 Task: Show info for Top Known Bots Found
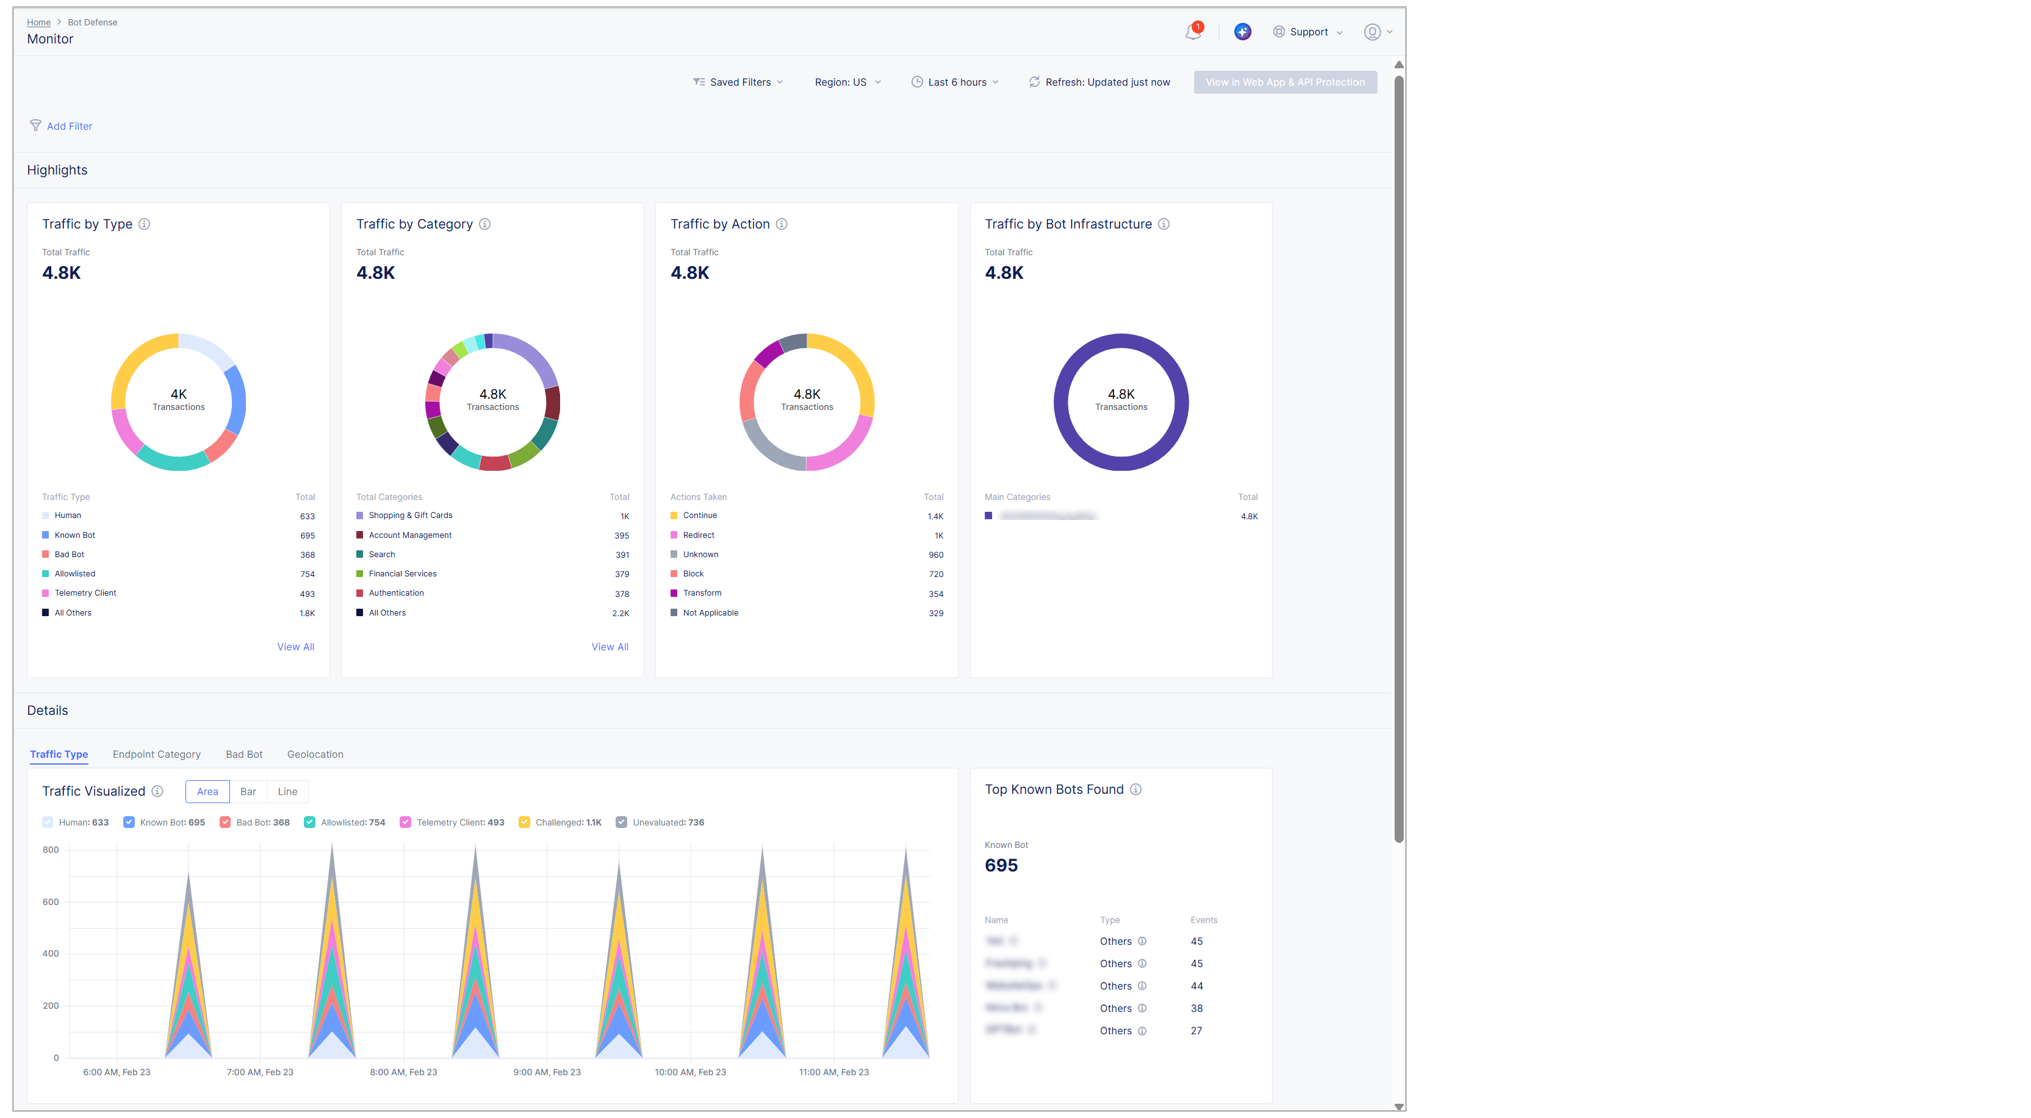tap(1136, 789)
